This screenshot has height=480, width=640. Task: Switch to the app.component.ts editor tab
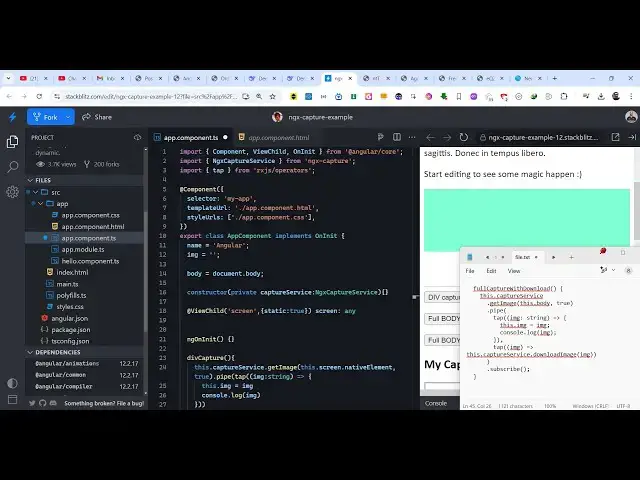[191, 138]
